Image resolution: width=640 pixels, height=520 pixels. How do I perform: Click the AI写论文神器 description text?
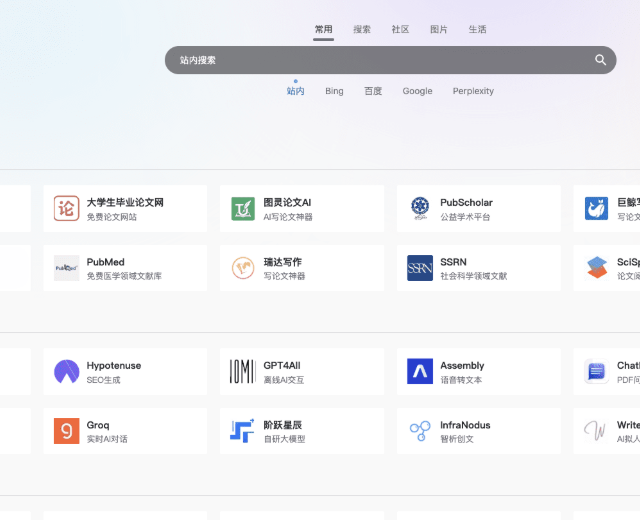tap(288, 217)
